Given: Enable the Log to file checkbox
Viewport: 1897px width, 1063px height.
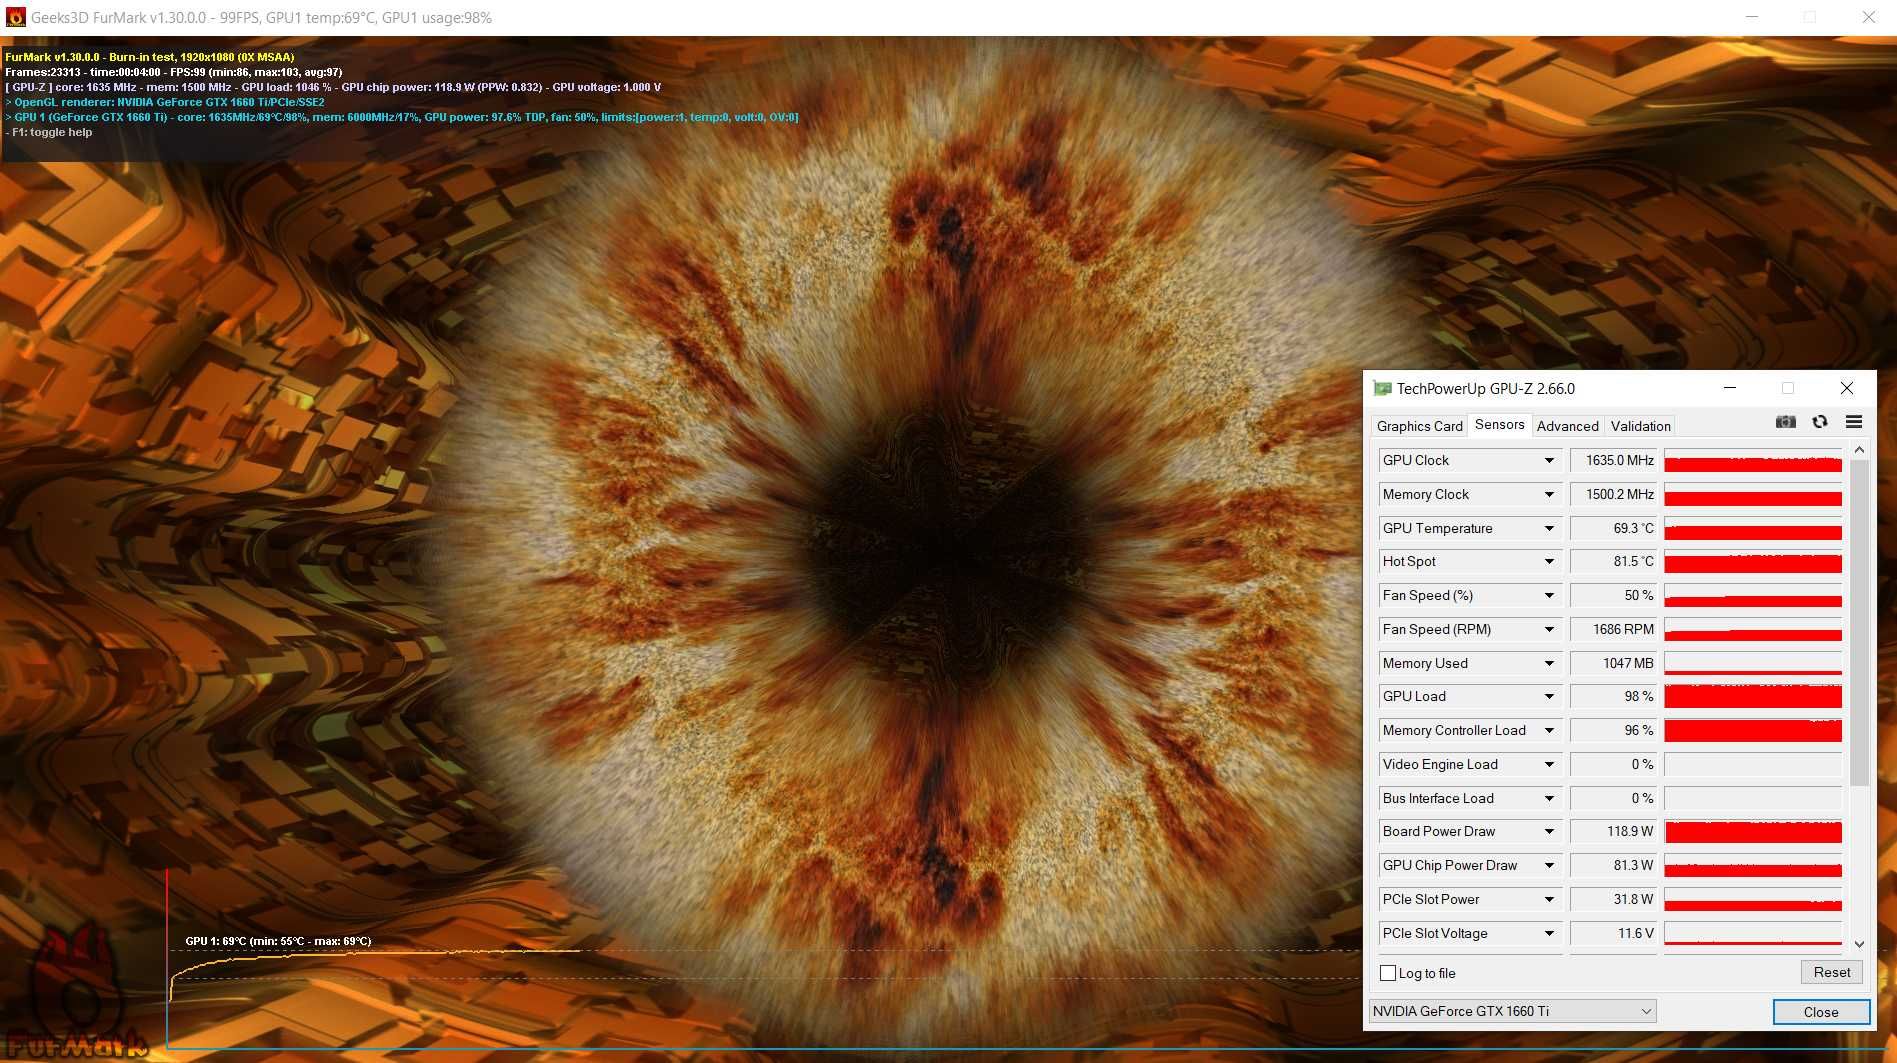Looking at the screenshot, I should (x=1388, y=973).
